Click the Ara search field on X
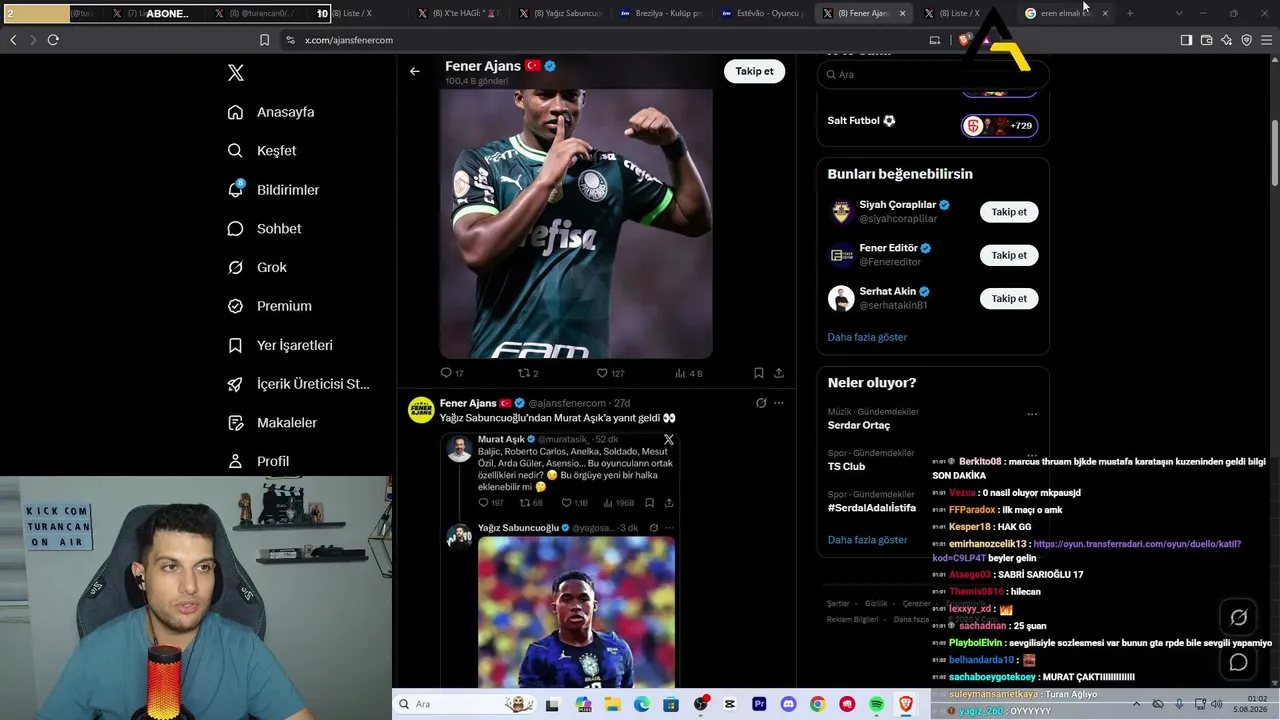 (933, 75)
